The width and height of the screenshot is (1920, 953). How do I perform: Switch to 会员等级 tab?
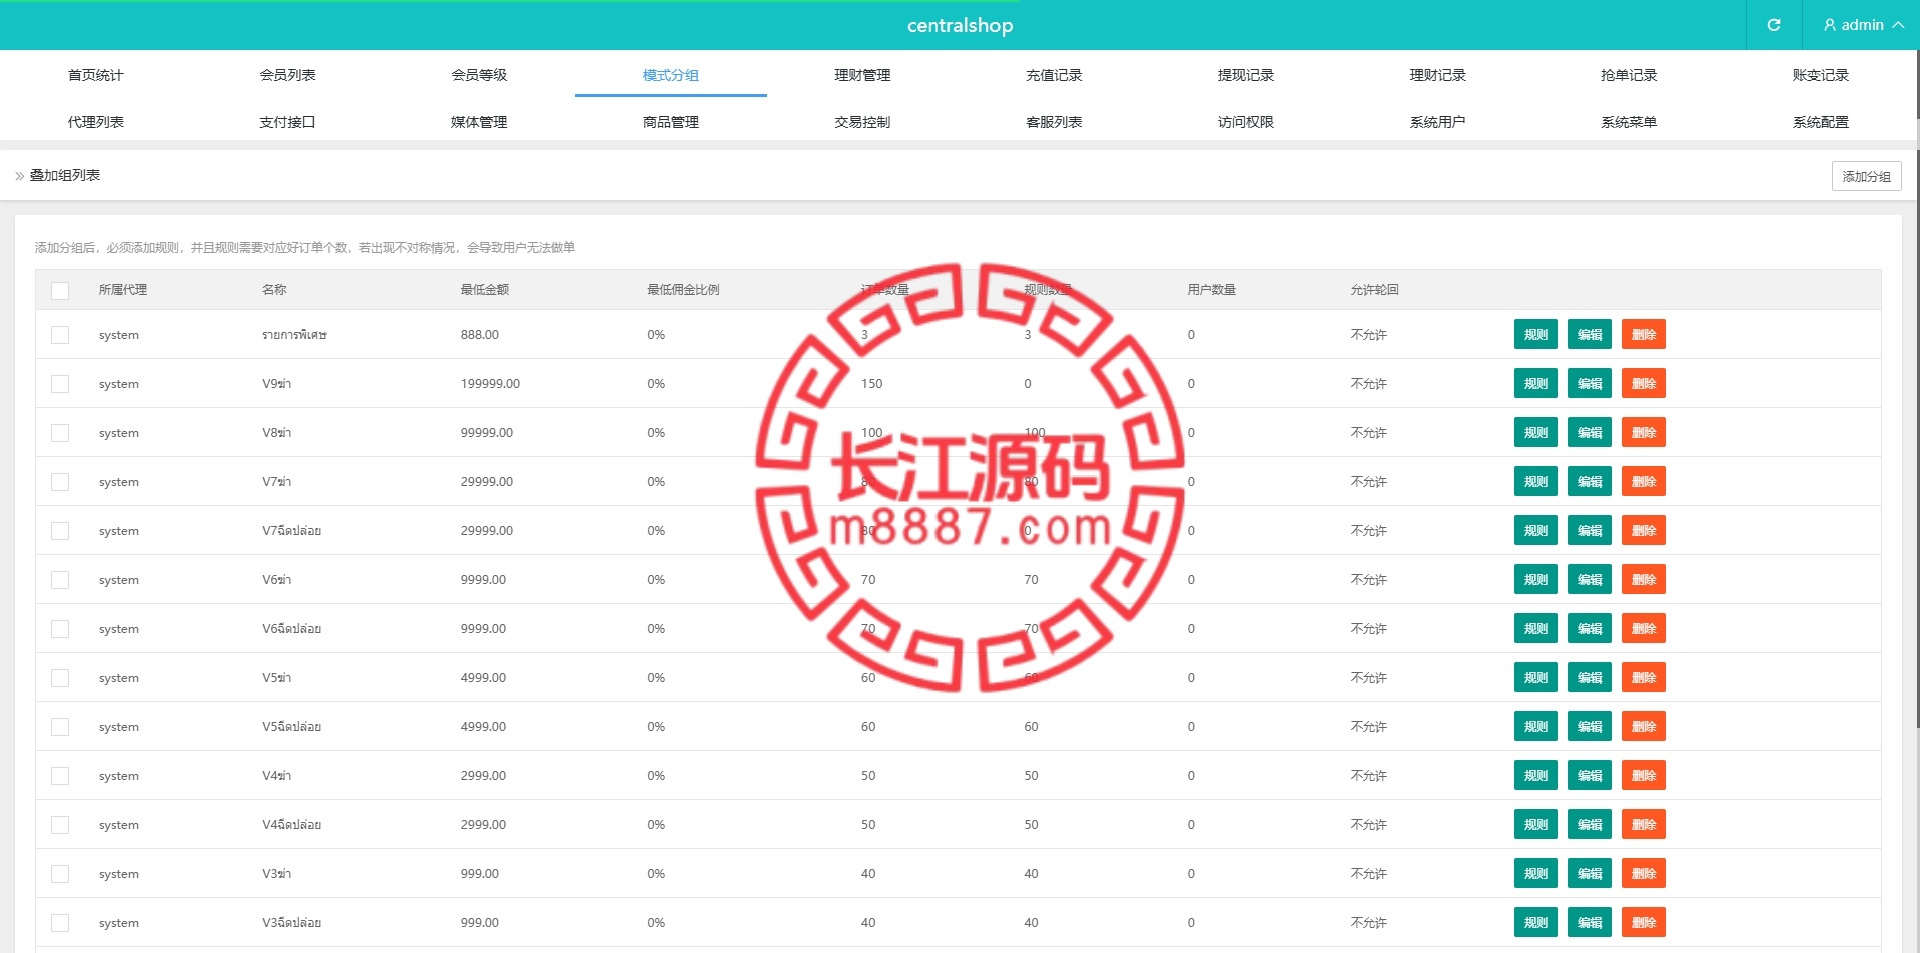(479, 75)
